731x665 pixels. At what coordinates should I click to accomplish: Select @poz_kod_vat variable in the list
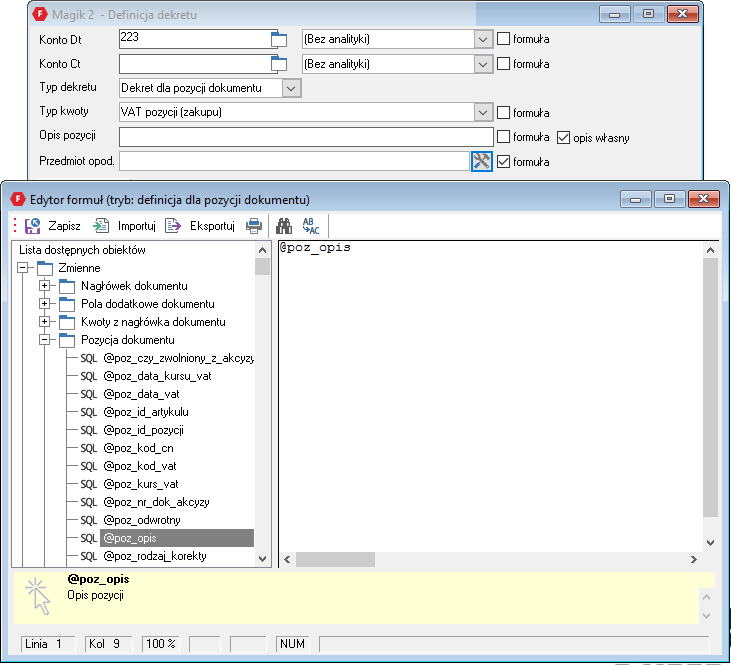(x=140, y=466)
